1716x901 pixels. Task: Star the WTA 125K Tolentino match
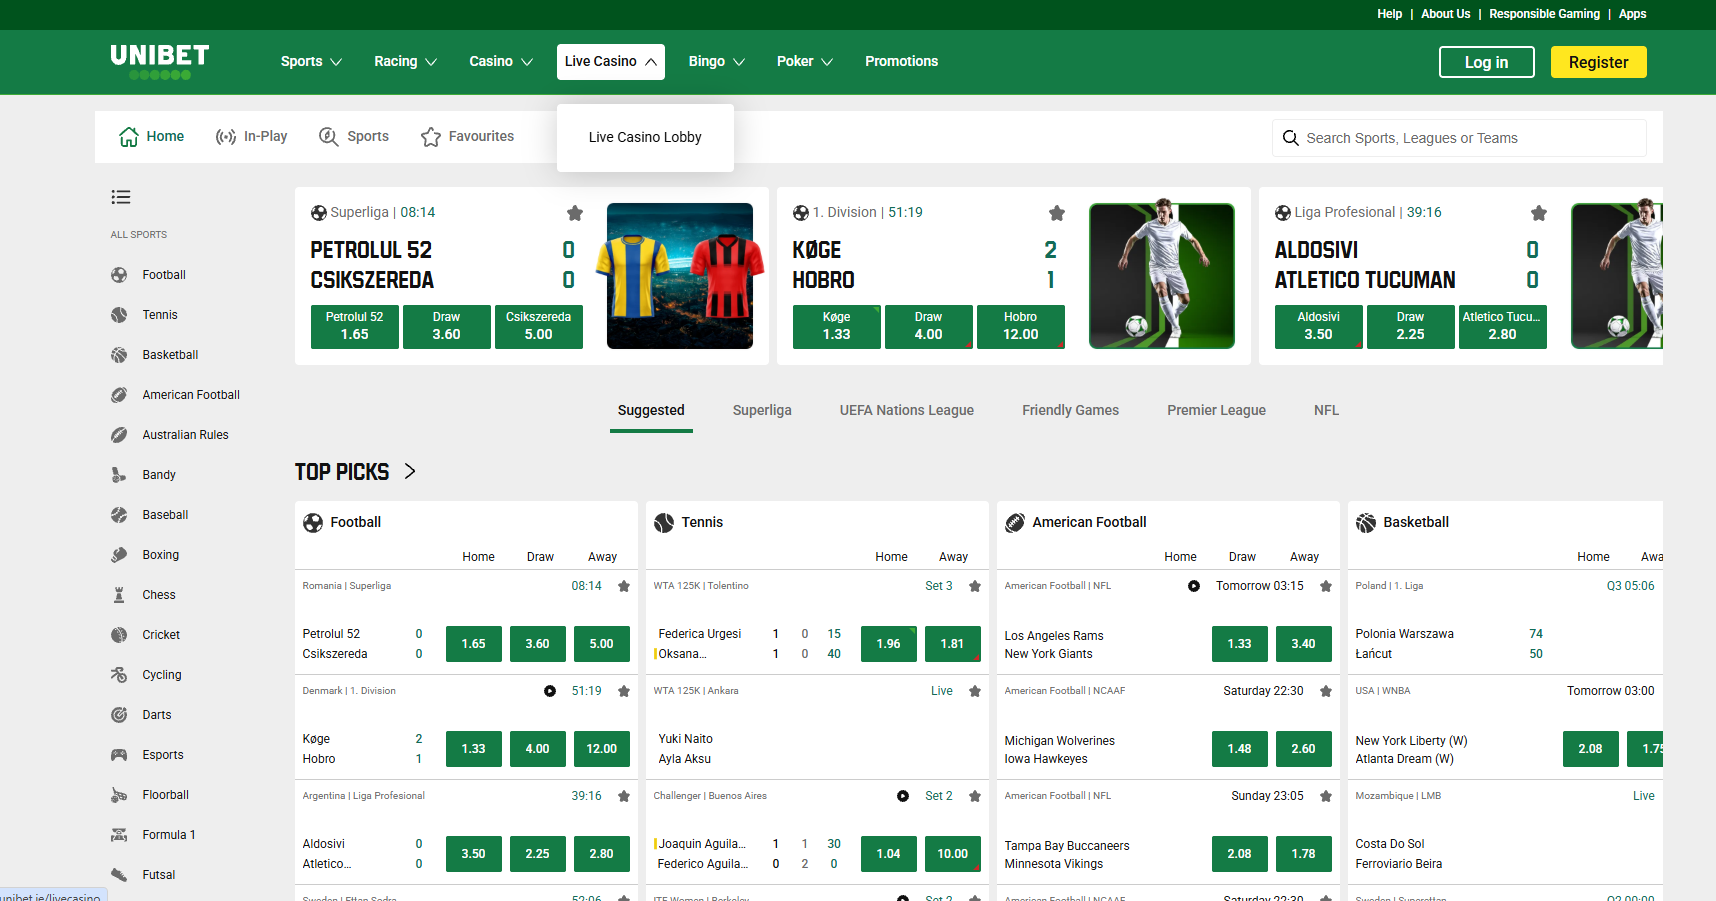pos(975,586)
